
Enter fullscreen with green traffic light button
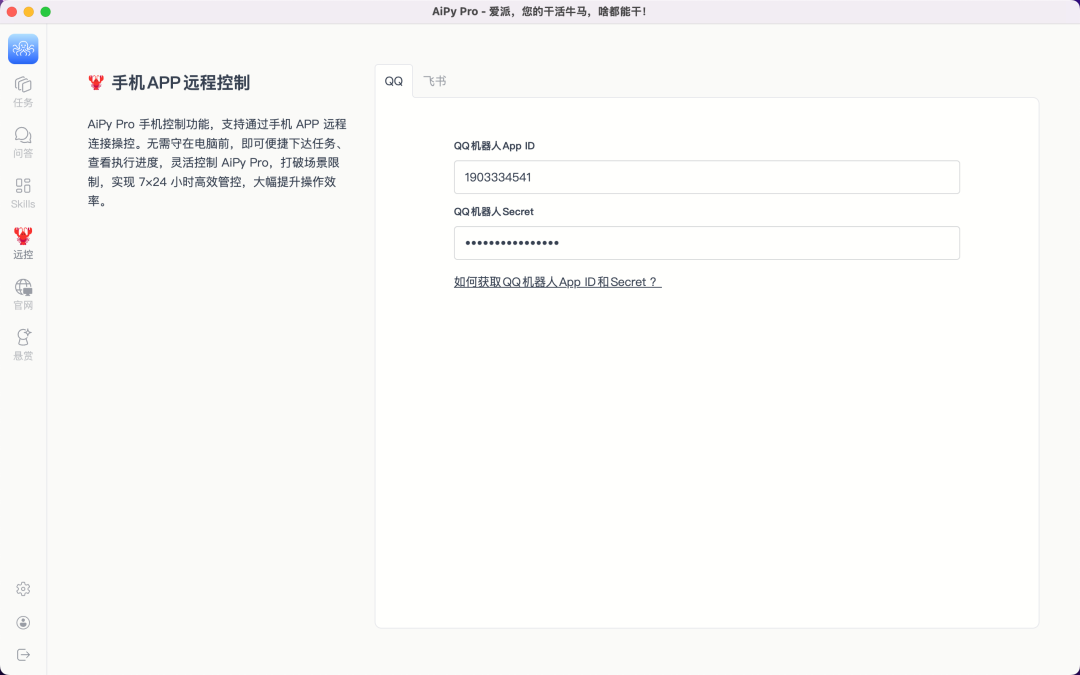point(44,10)
